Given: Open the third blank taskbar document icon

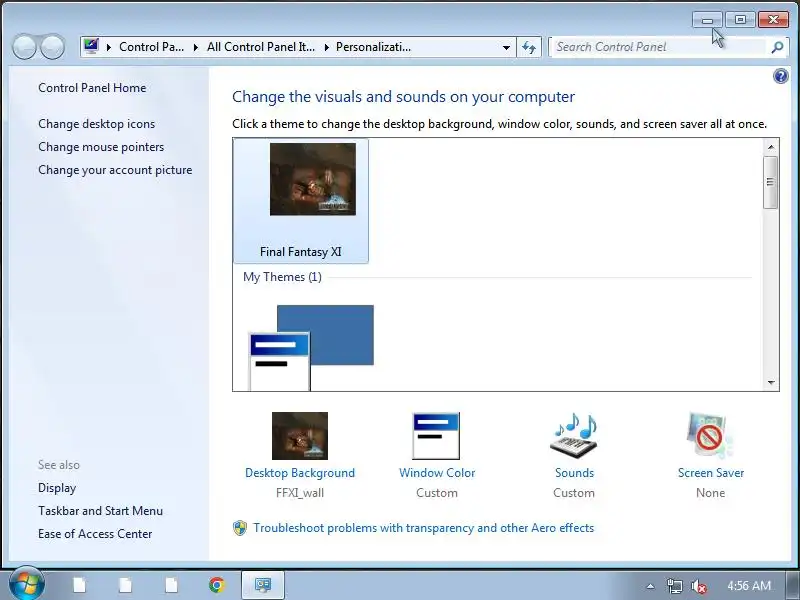Looking at the screenshot, I should [x=171, y=585].
